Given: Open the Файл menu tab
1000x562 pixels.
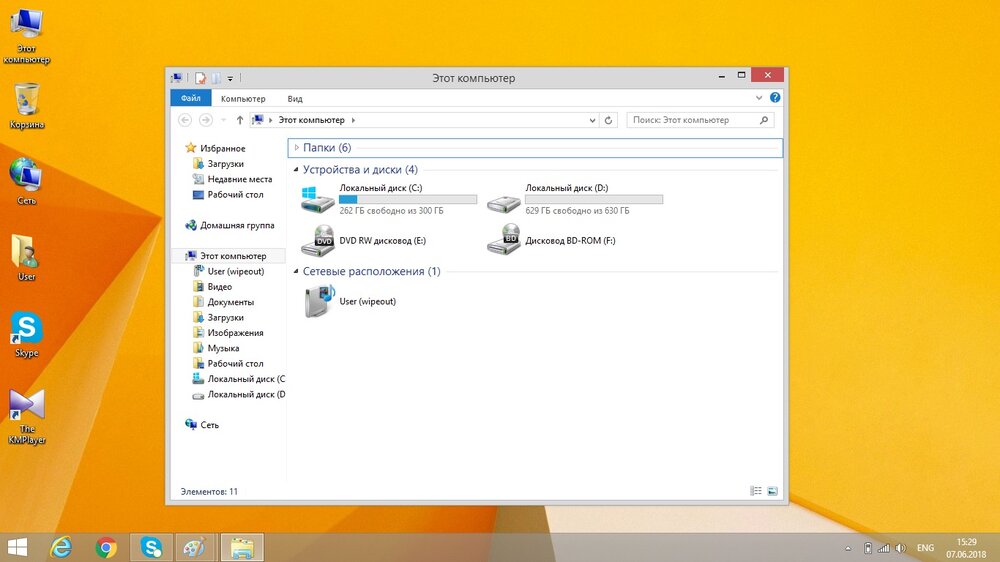Looking at the screenshot, I should click(190, 99).
